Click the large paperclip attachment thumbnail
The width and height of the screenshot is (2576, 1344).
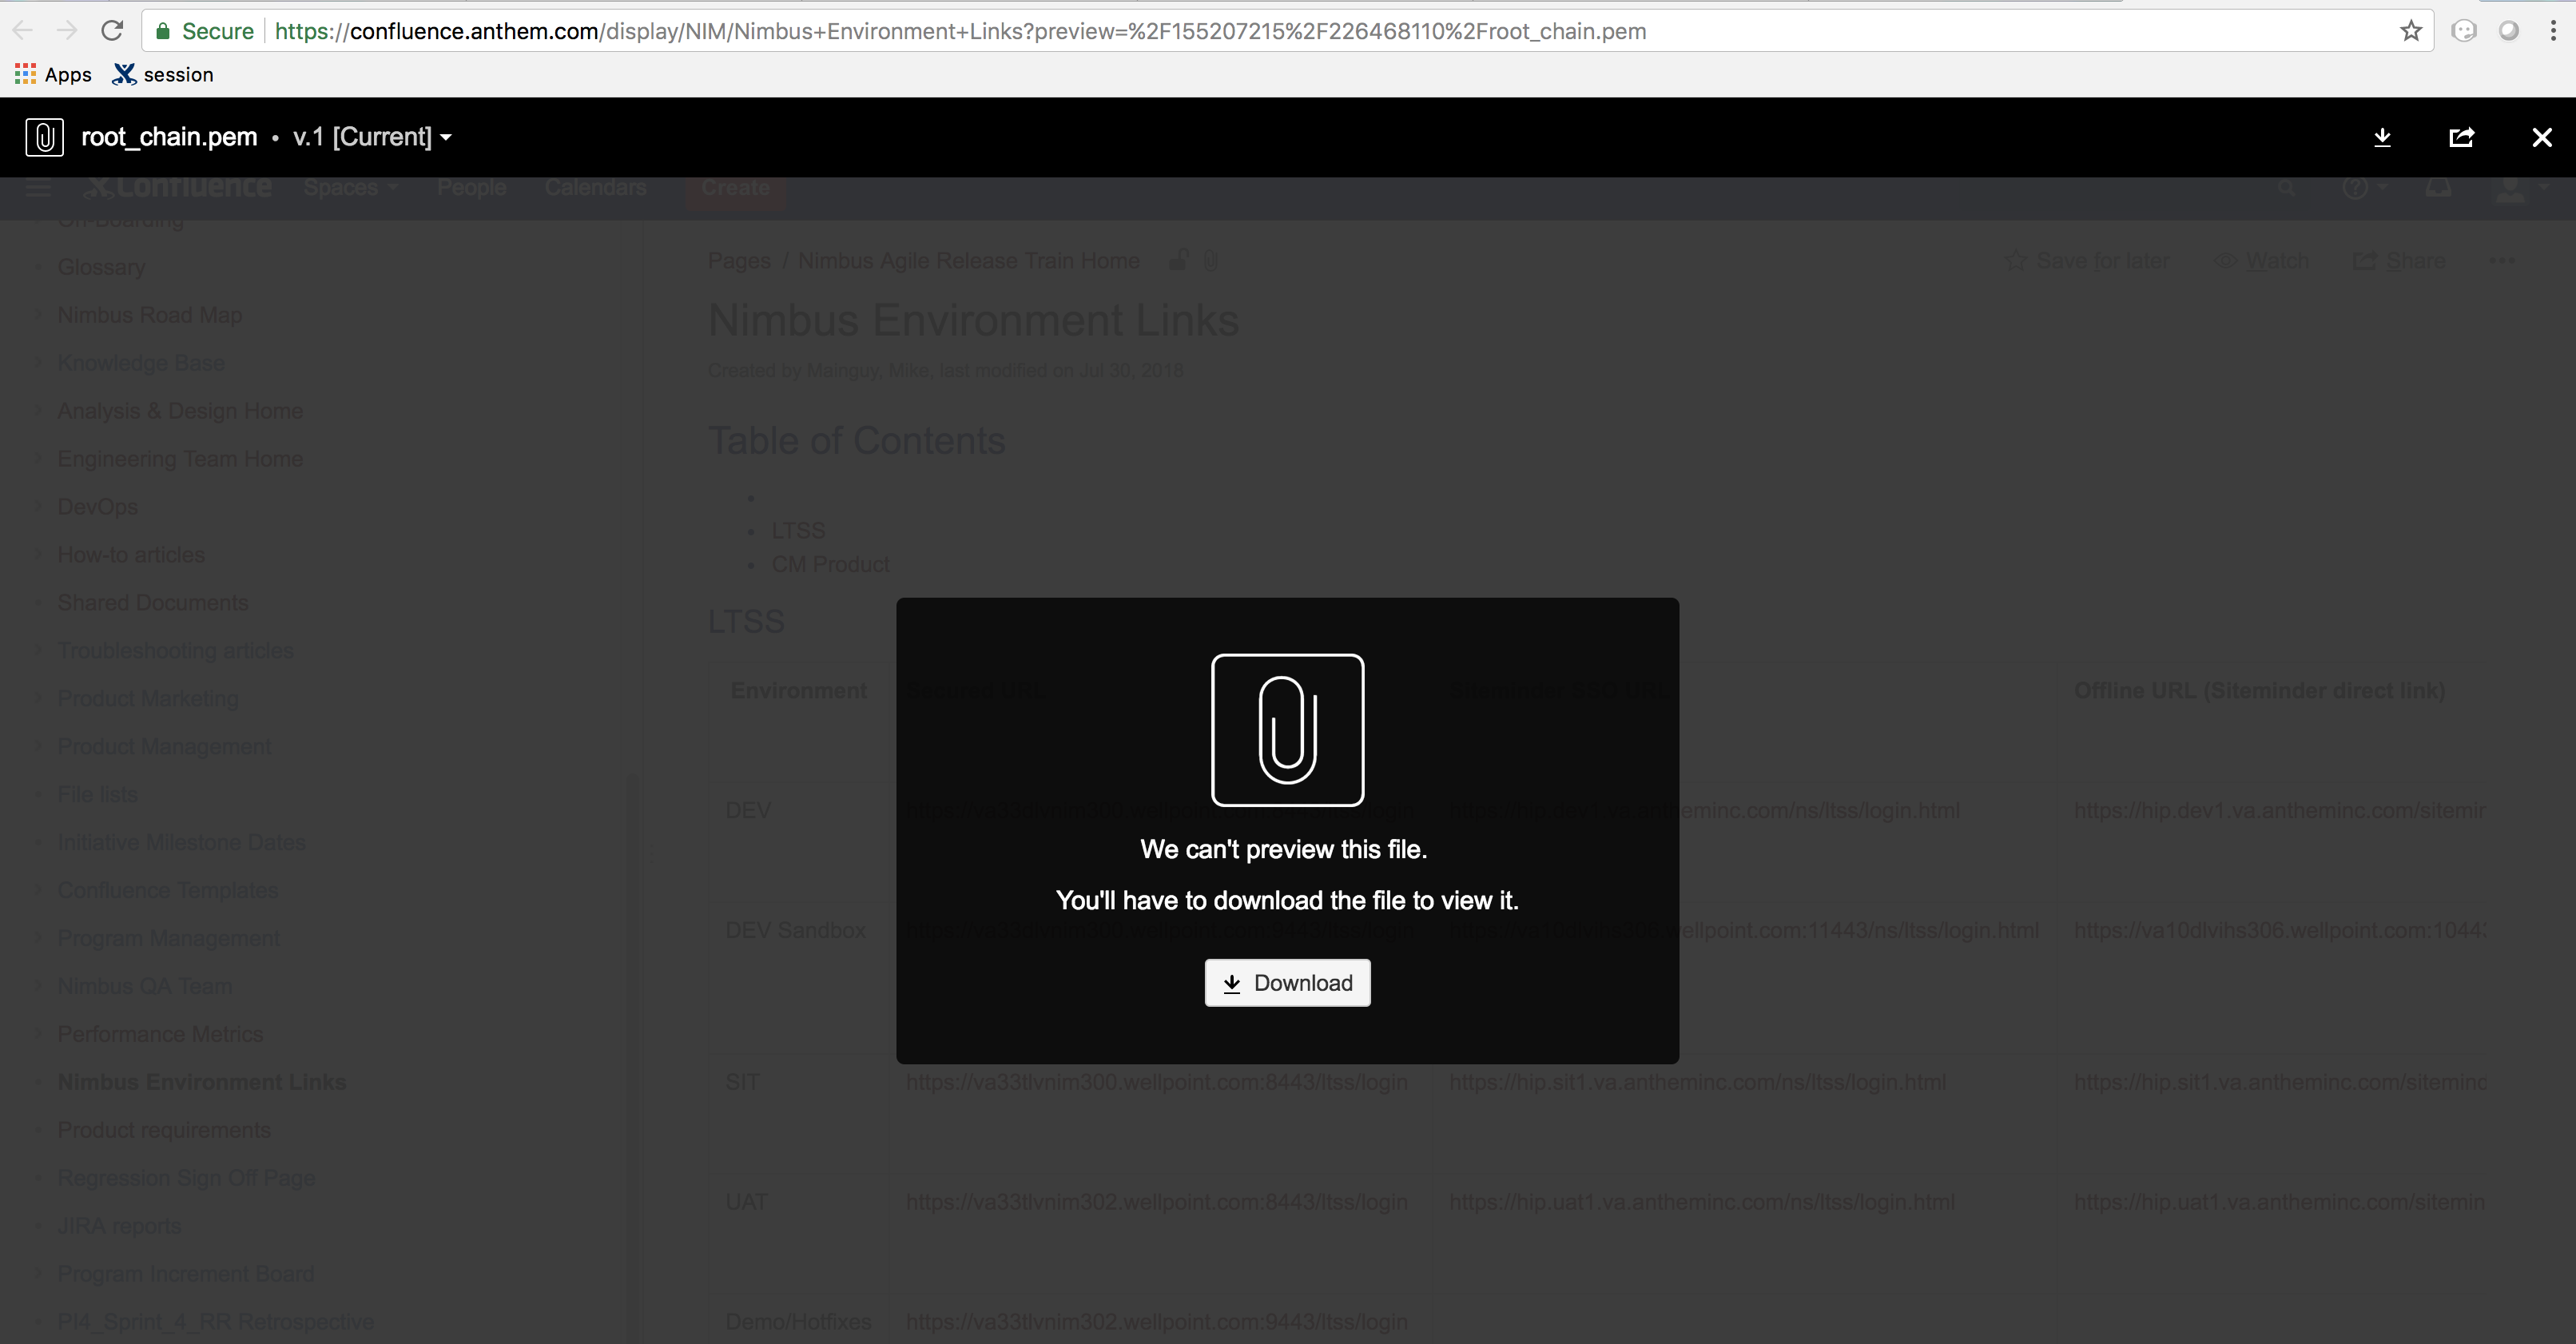[x=1287, y=730]
